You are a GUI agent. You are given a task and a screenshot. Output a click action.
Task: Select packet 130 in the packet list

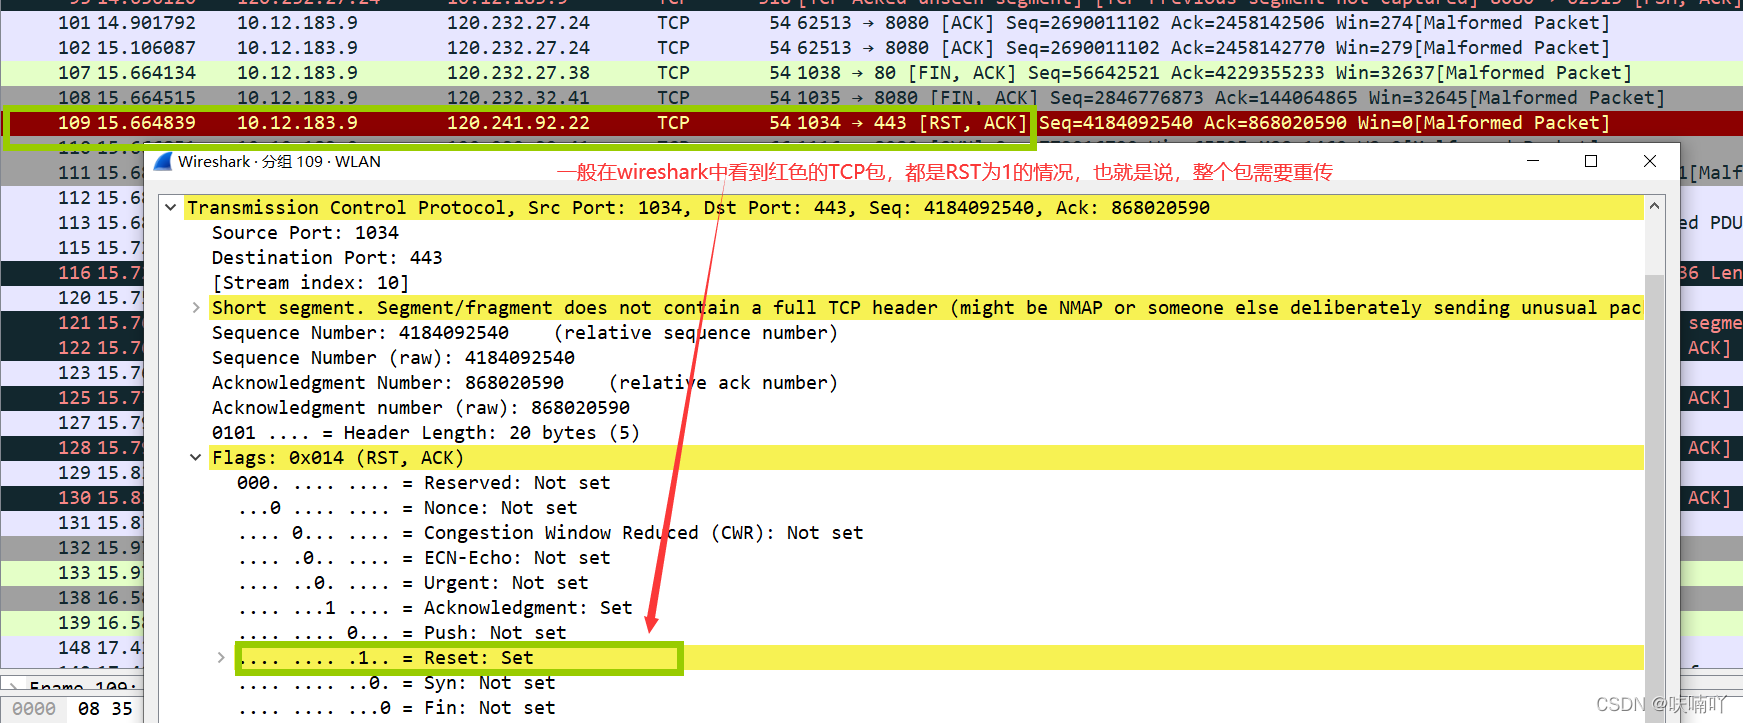72,498
